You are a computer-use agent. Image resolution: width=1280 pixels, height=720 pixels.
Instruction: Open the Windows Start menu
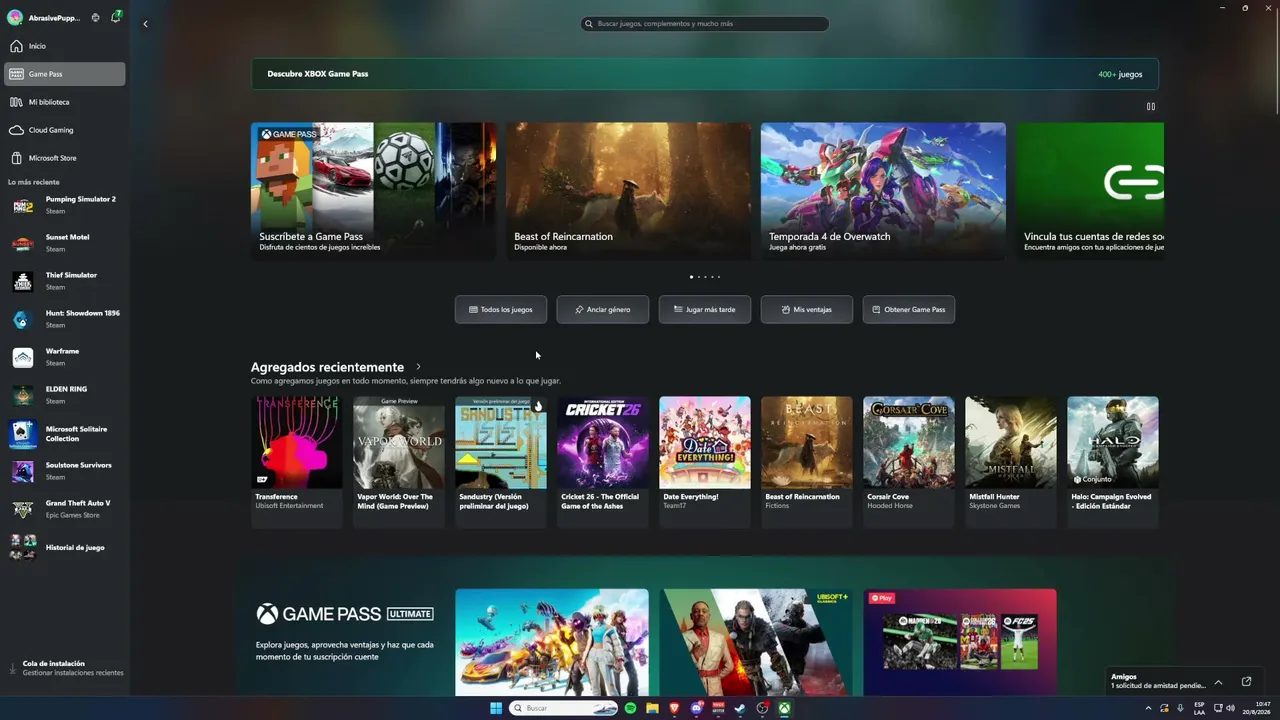[496, 708]
